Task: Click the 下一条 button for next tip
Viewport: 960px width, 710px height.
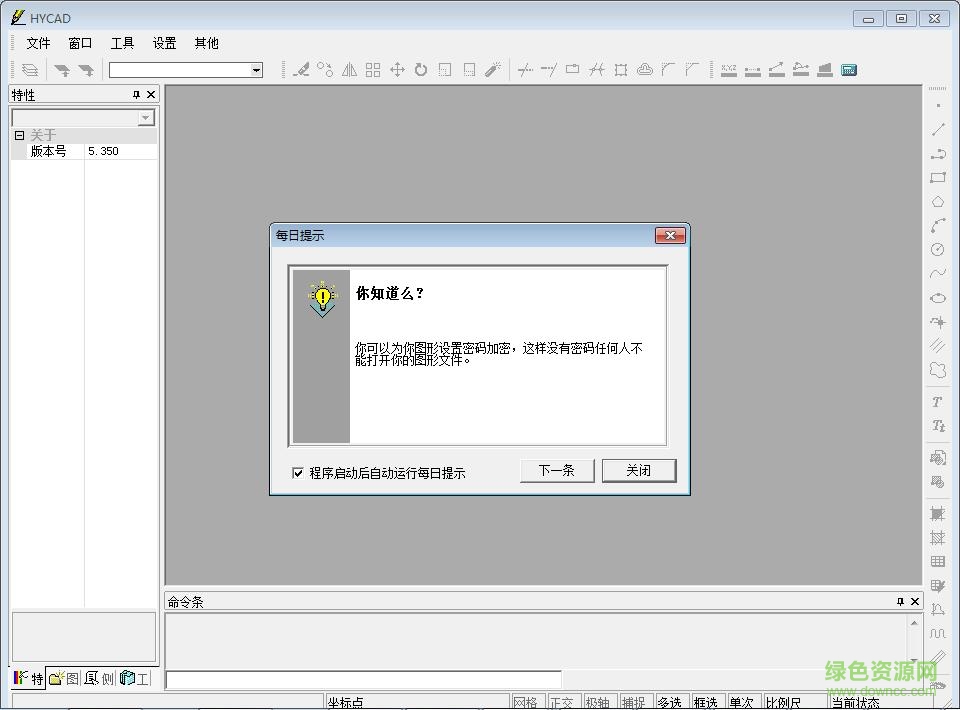Action: tap(557, 470)
